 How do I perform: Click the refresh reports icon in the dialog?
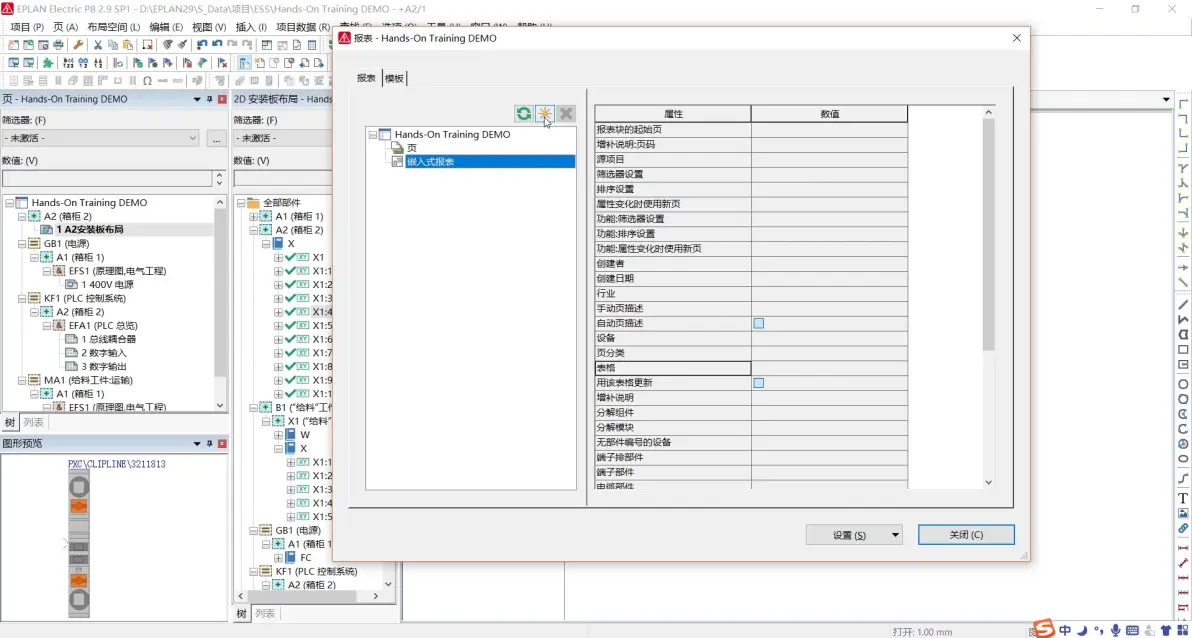point(523,114)
